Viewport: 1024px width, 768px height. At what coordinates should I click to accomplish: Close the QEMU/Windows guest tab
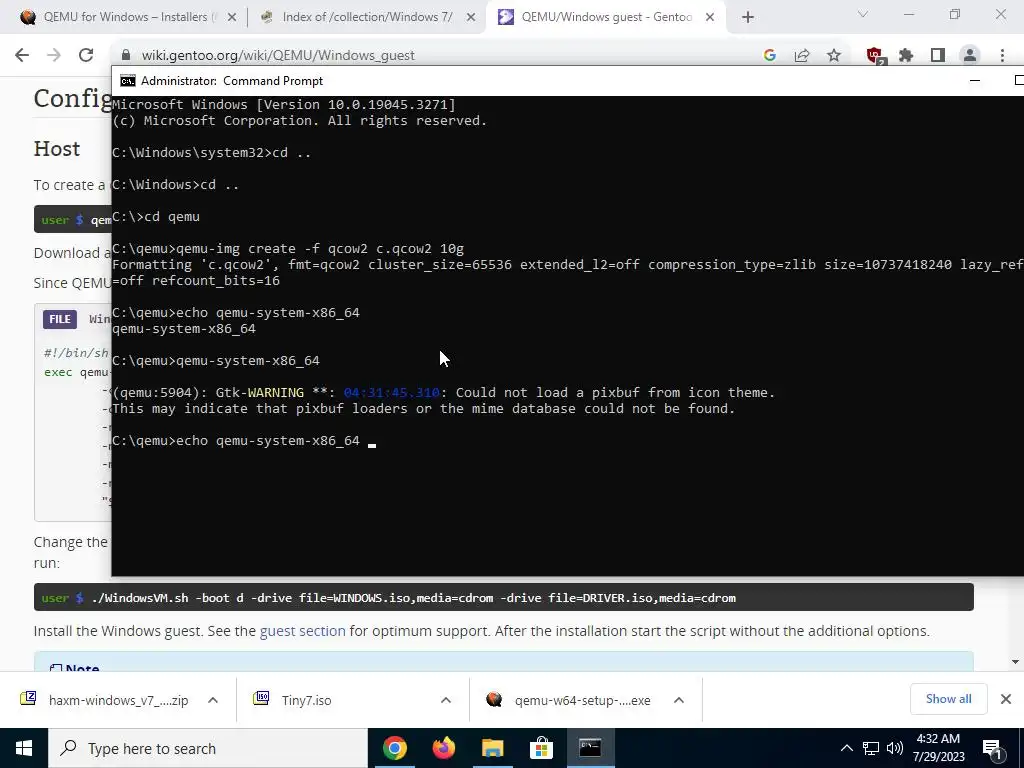pyautogui.click(x=710, y=18)
